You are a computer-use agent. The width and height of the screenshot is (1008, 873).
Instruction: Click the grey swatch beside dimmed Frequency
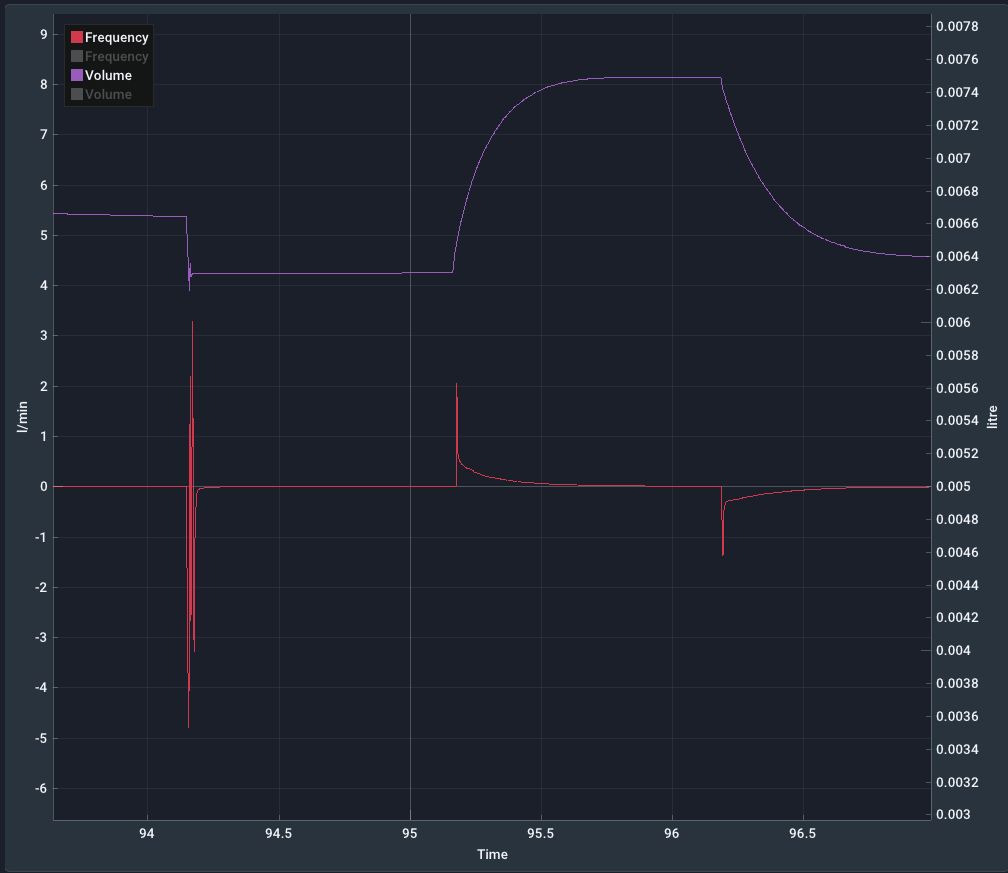coord(77,57)
